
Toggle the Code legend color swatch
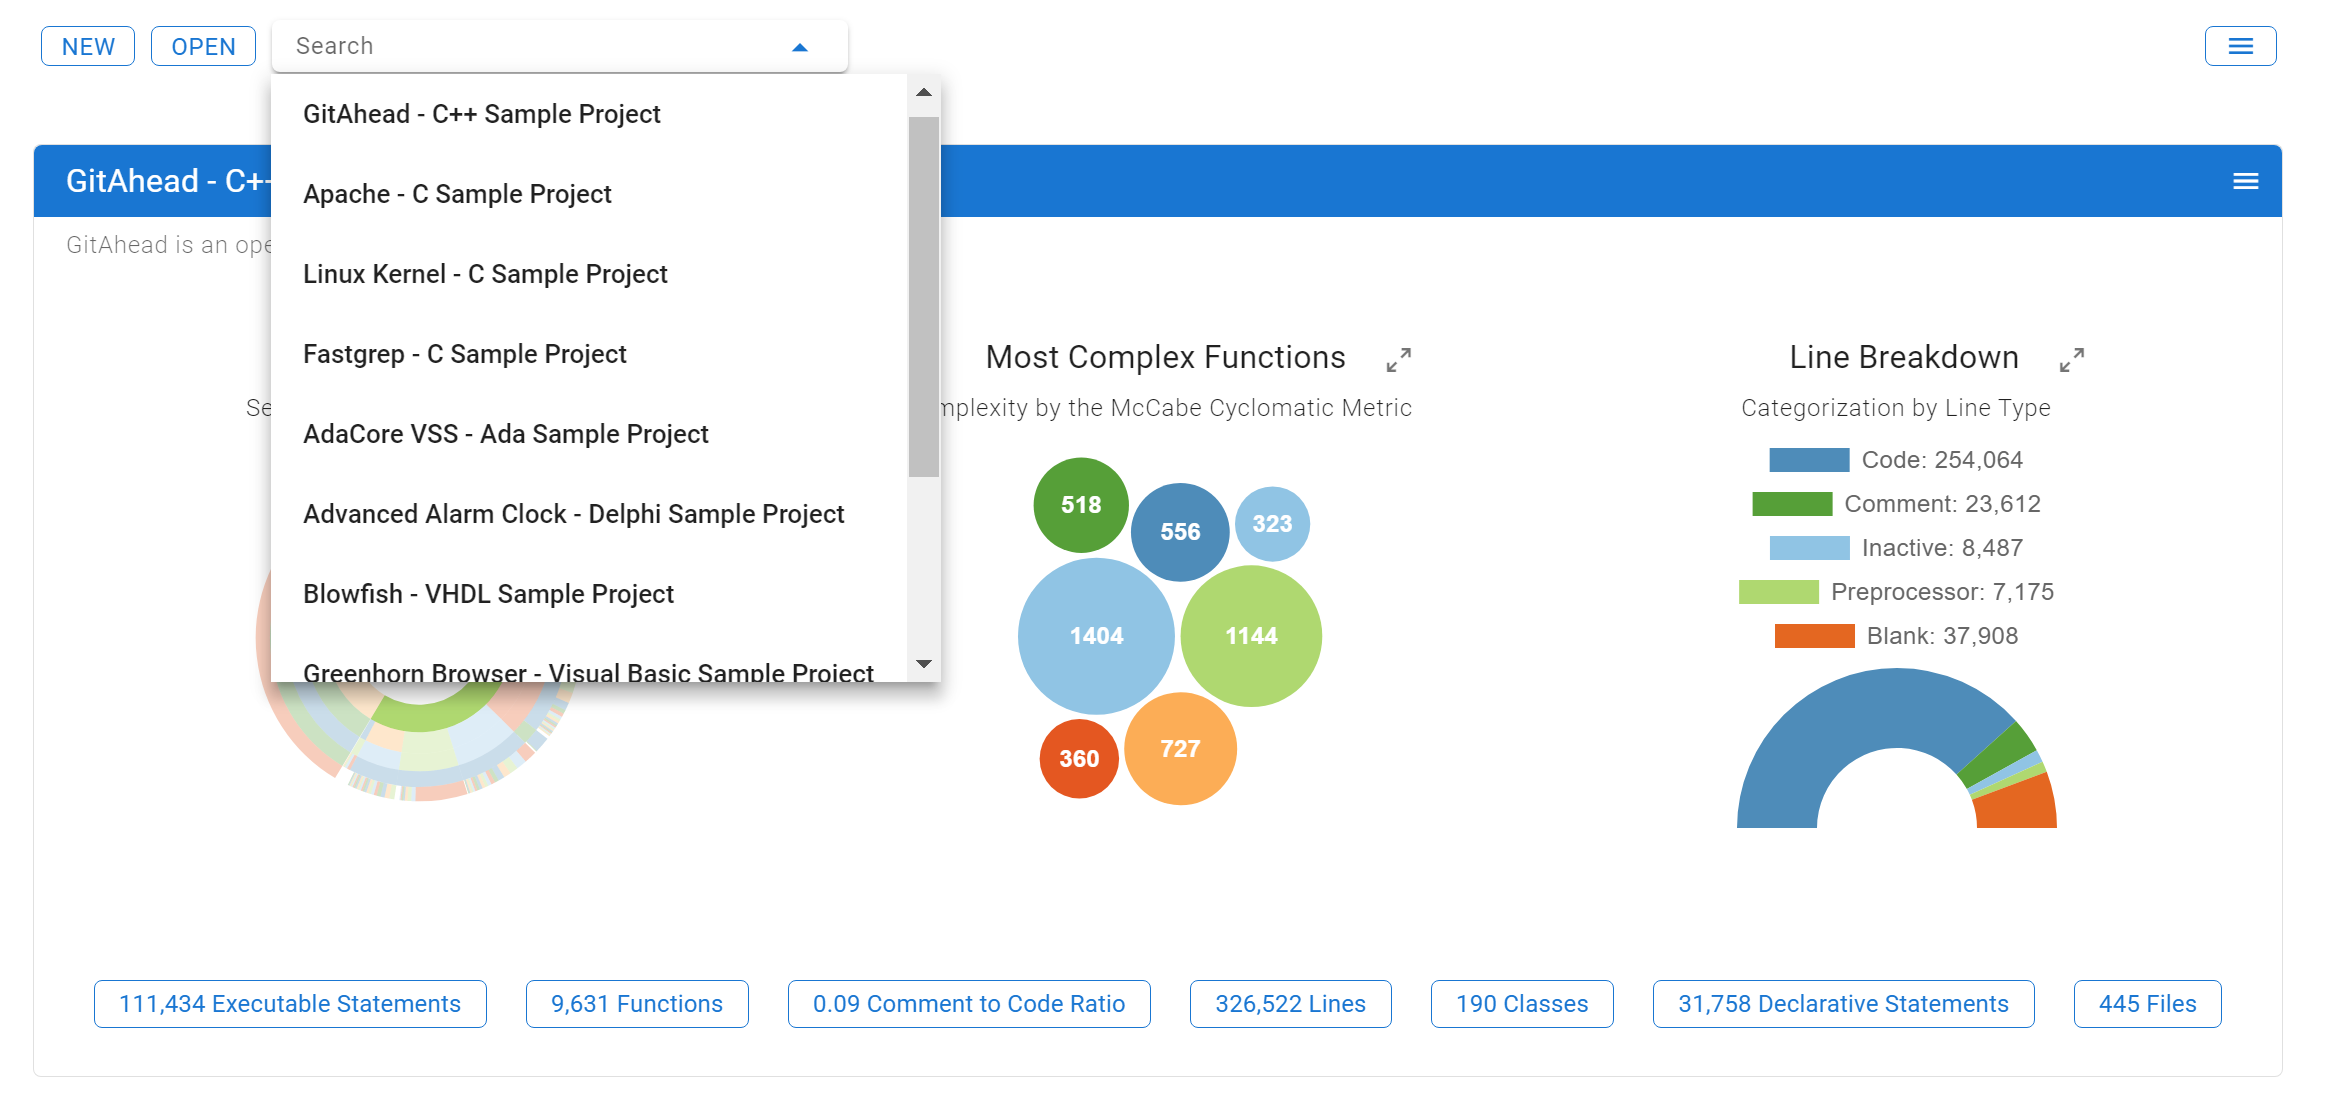pos(1808,460)
